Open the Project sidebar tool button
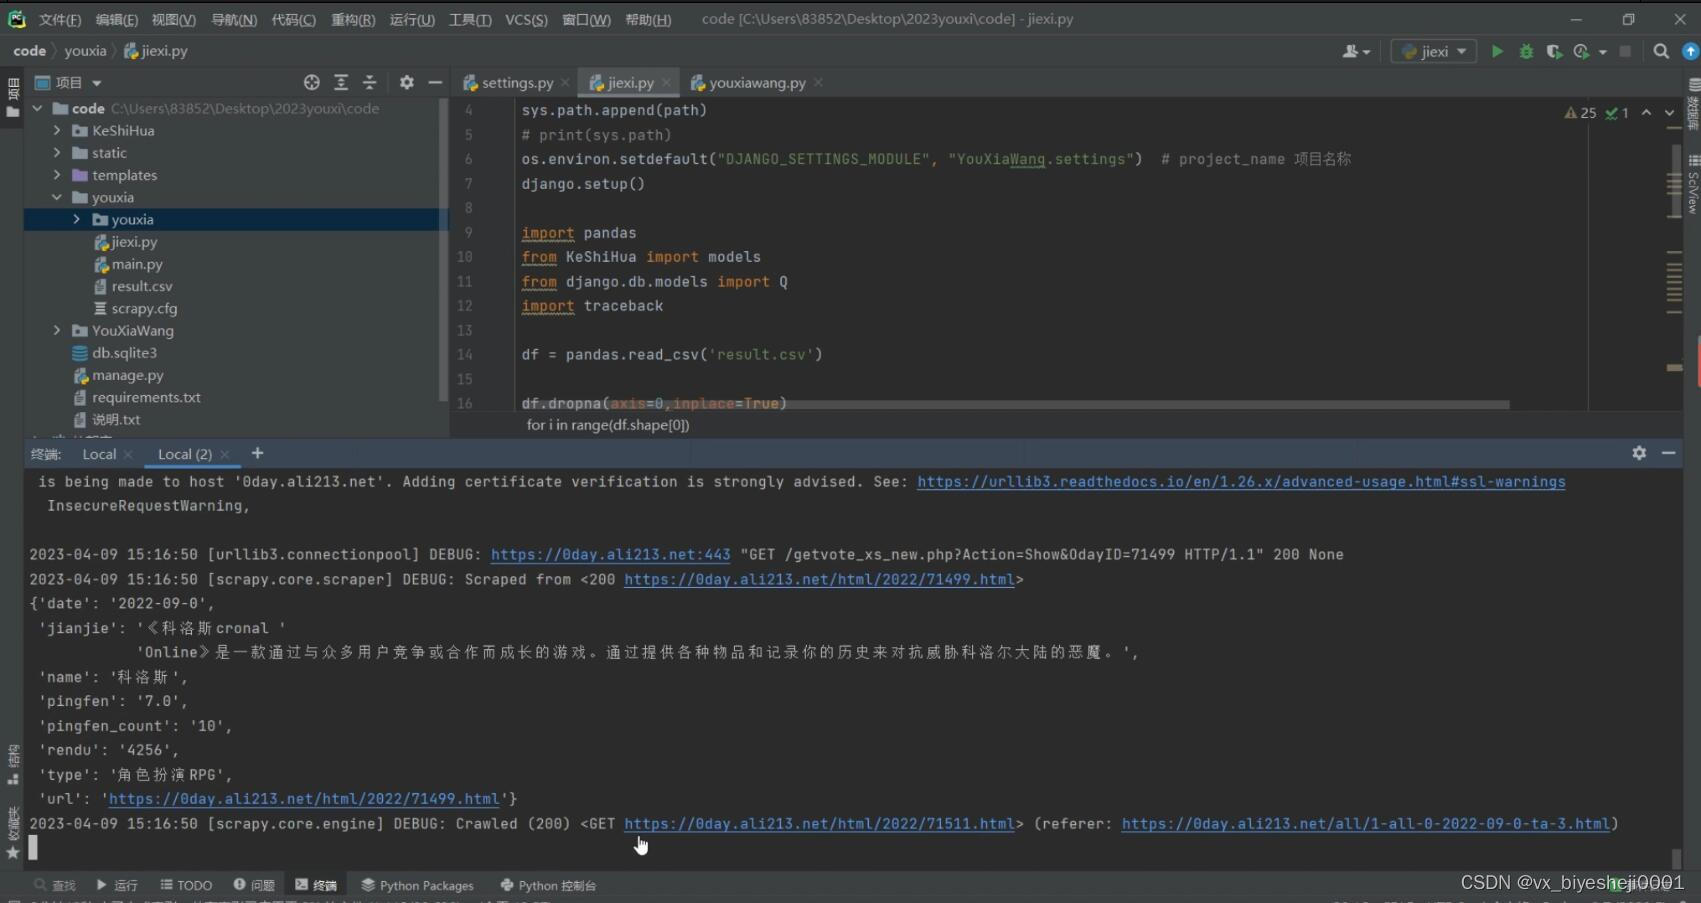The height and width of the screenshot is (903, 1701). pyautogui.click(x=13, y=98)
